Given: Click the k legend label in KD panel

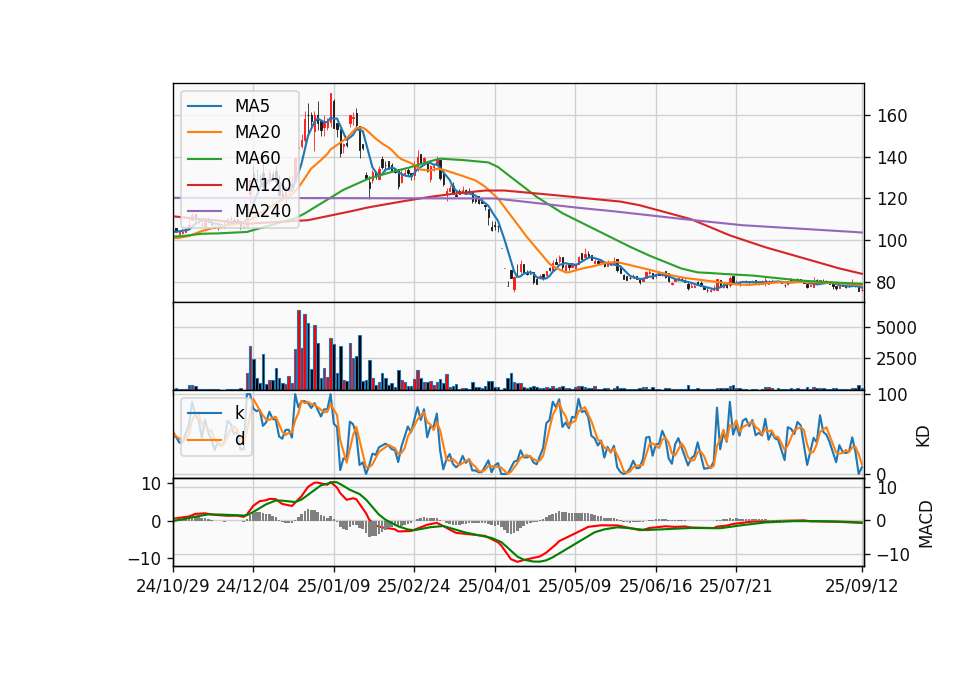Looking at the screenshot, I should point(239,413).
